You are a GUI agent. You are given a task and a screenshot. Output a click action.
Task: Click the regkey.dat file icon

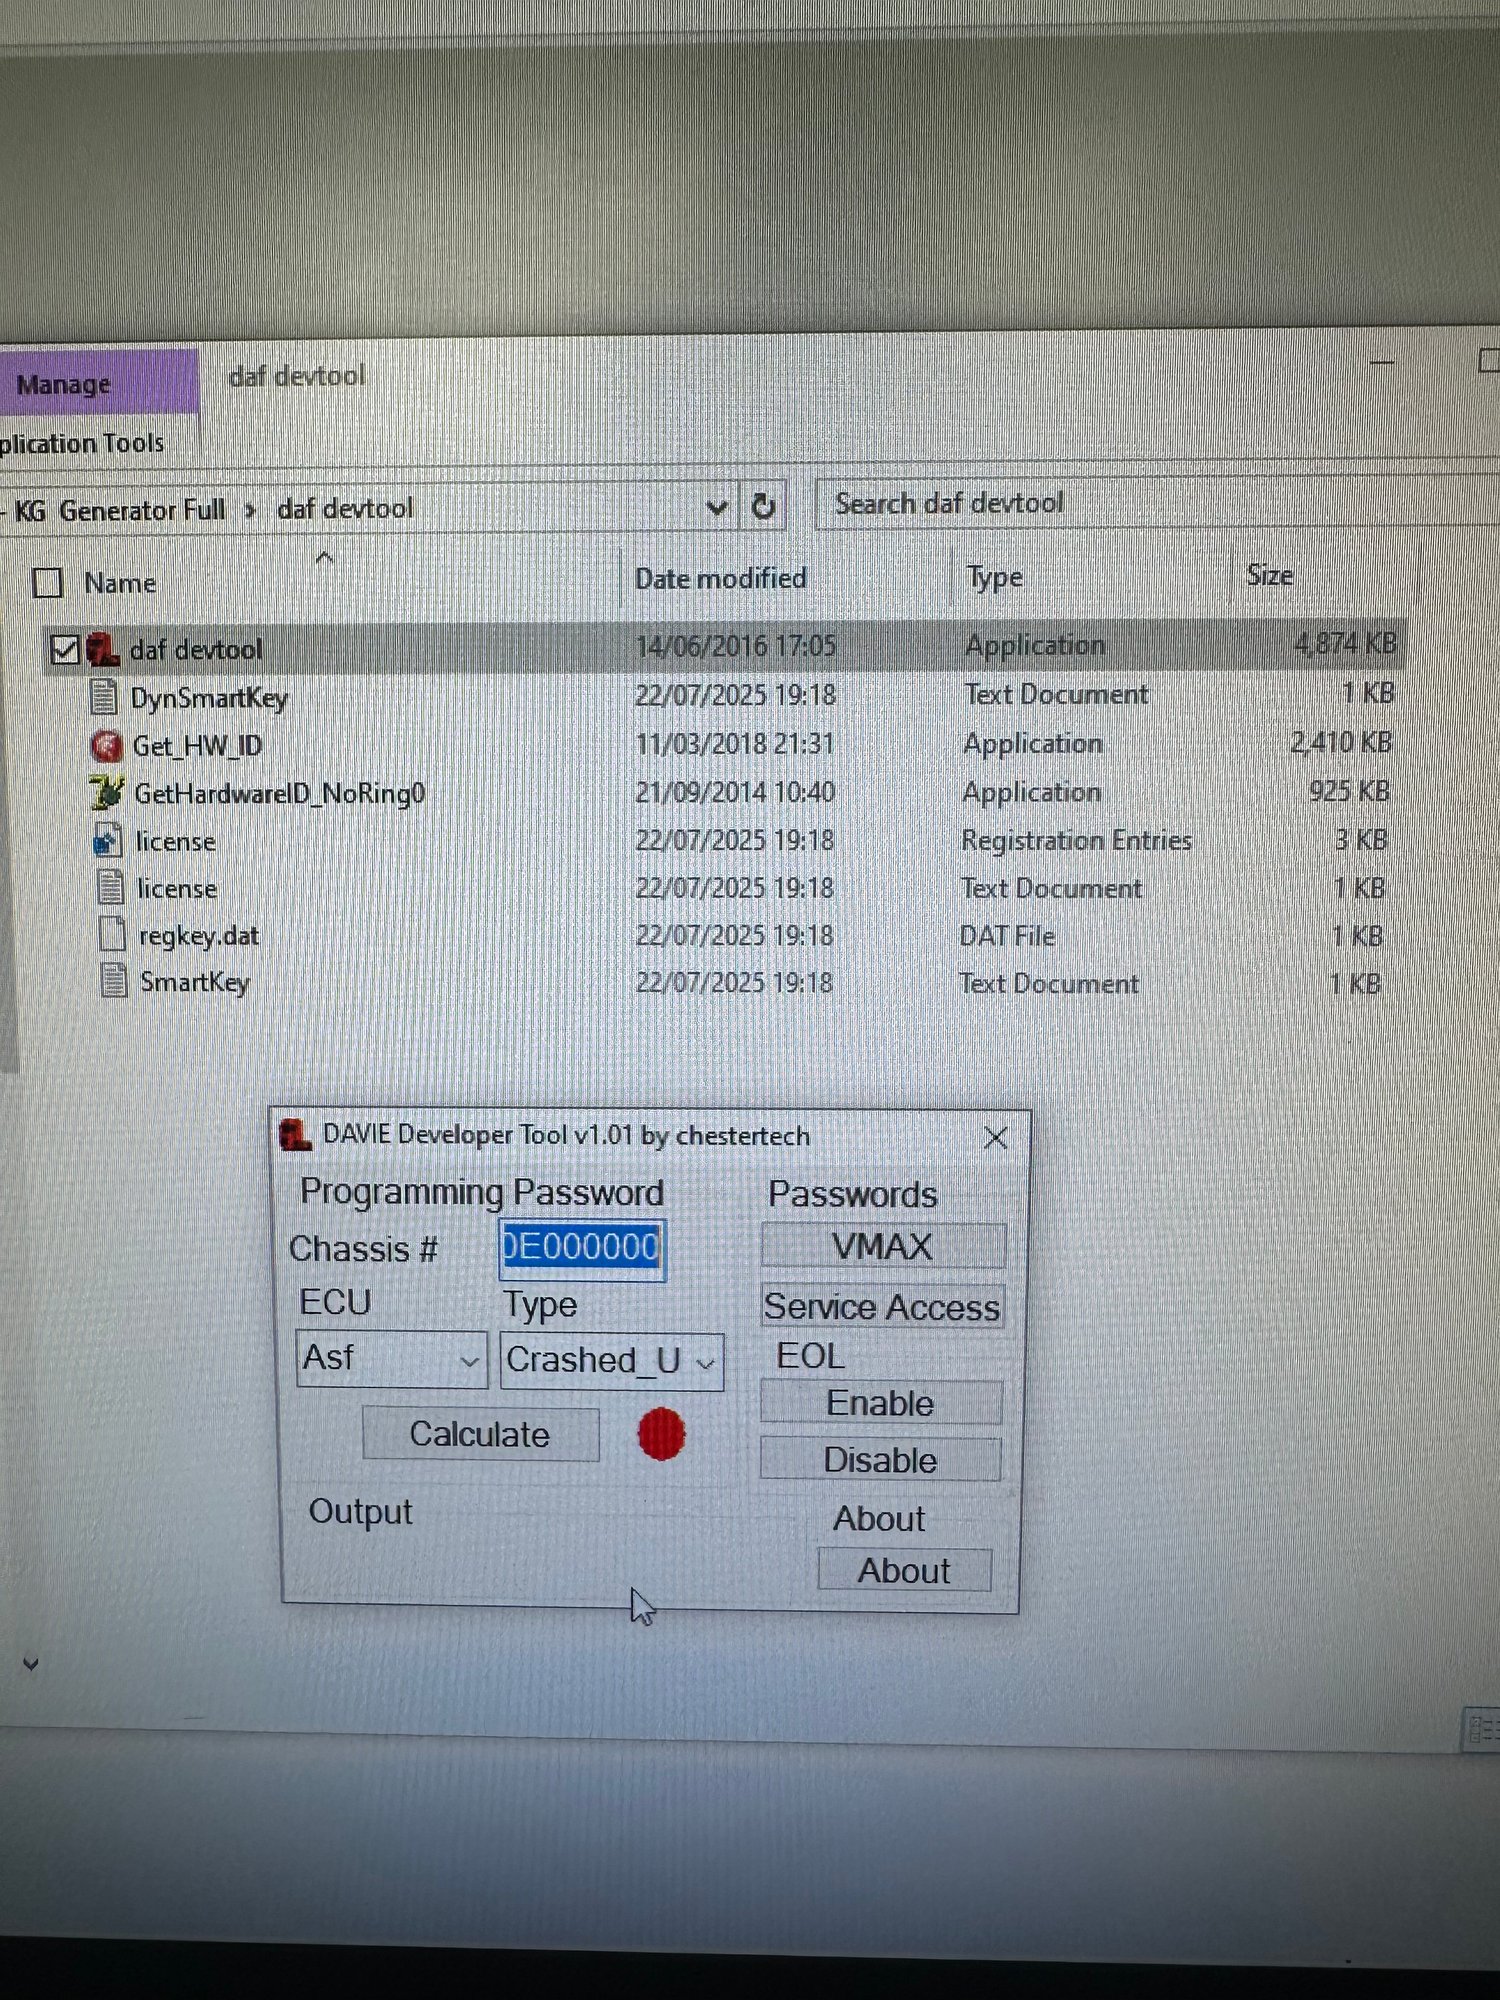pyautogui.click(x=112, y=935)
